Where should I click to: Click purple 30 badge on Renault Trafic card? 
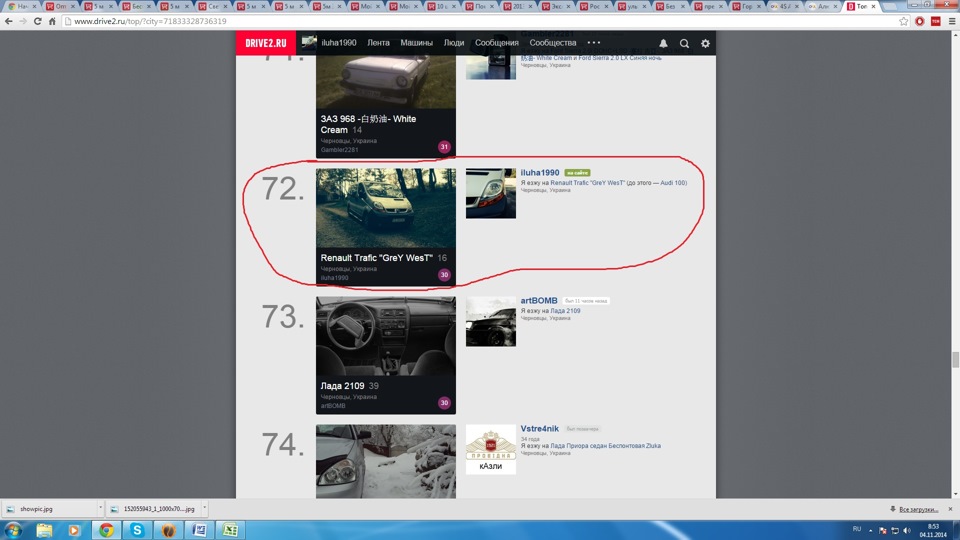[x=444, y=275]
